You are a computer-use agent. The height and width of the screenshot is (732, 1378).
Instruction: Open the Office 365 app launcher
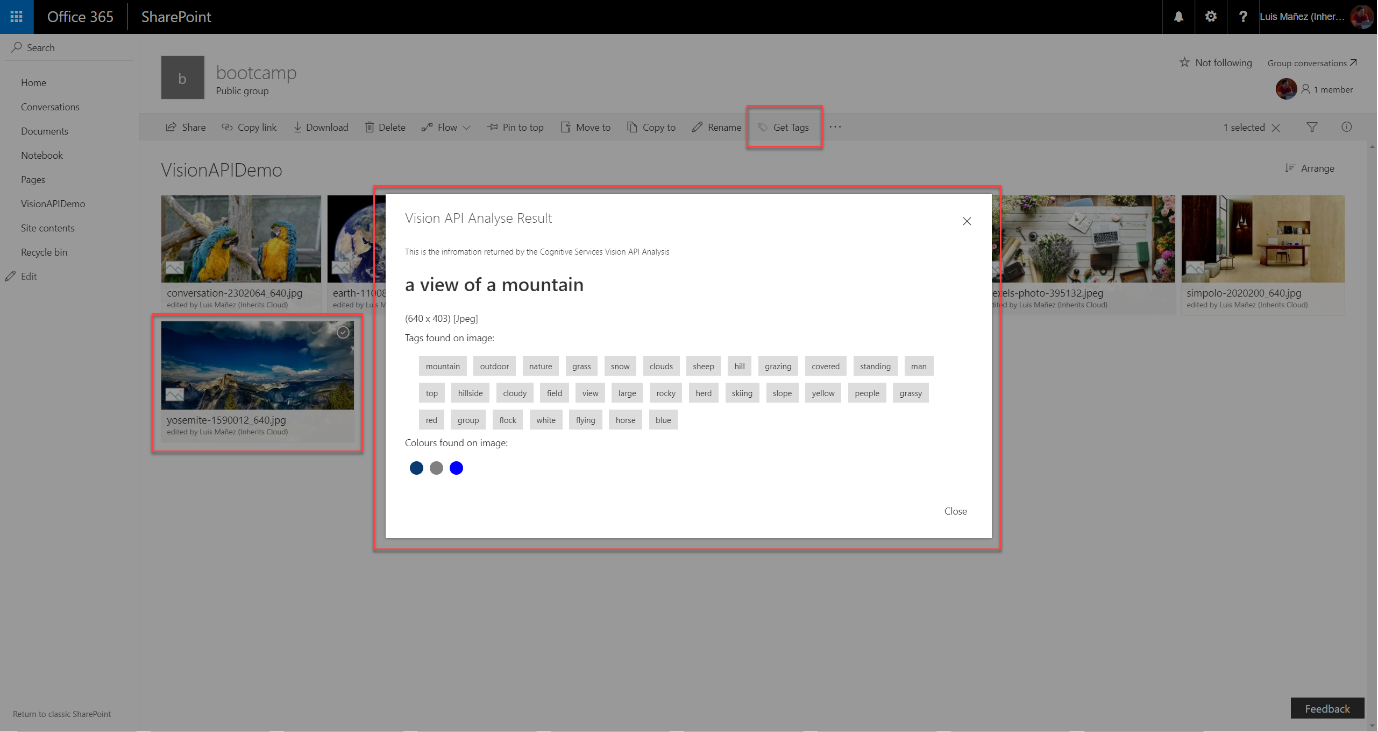(14, 16)
